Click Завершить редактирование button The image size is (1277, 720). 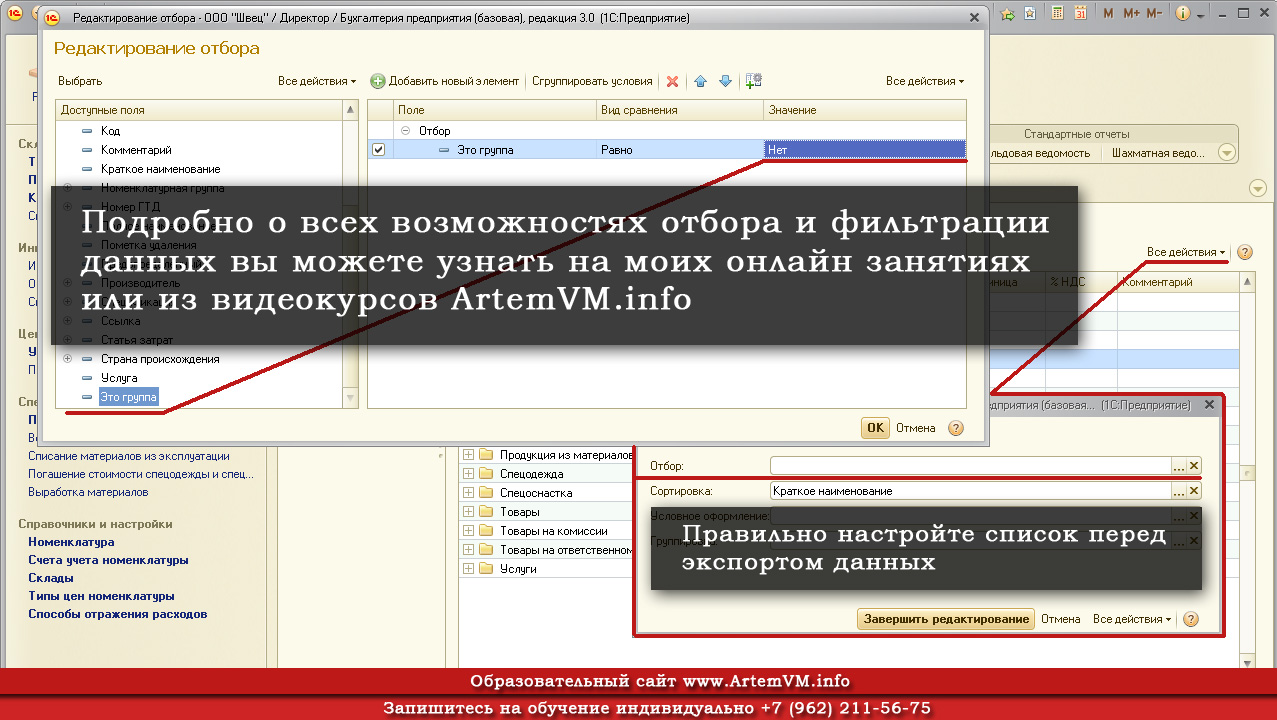[x=945, y=619]
